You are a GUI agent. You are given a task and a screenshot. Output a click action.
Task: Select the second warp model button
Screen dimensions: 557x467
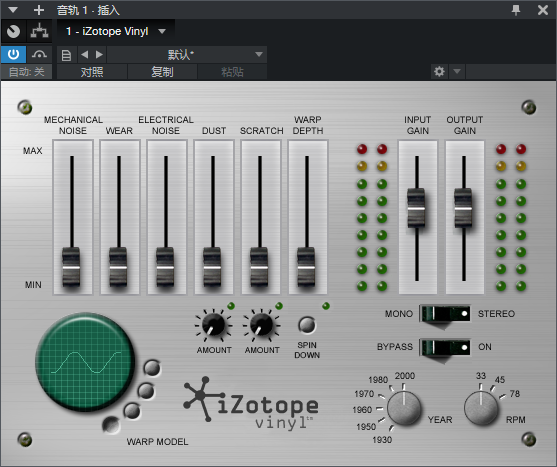coord(146,391)
